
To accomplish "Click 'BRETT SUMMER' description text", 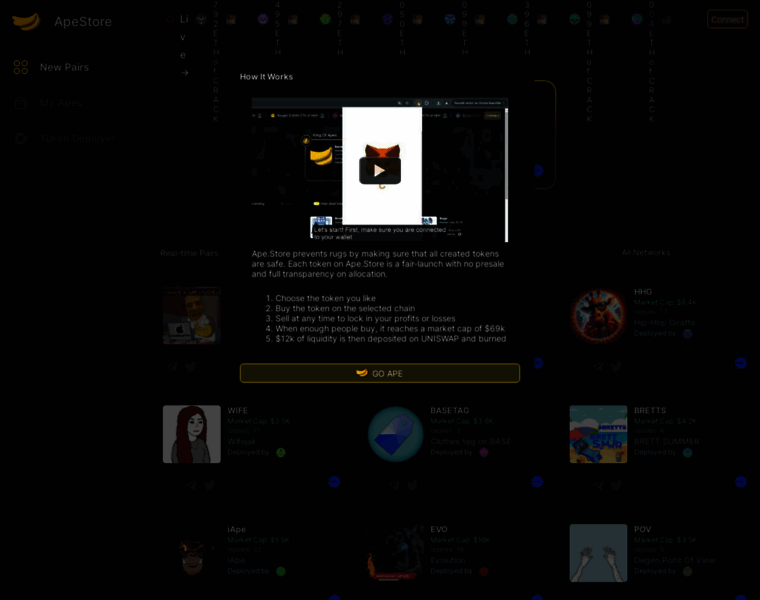I will click(666, 442).
